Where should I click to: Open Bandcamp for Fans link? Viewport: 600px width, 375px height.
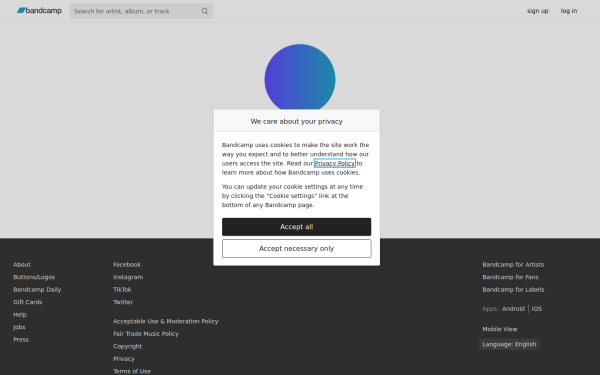(510, 277)
